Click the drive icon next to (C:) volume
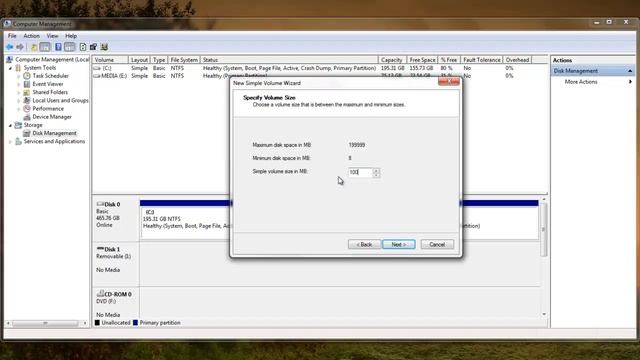640x360 pixels. coord(97,68)
